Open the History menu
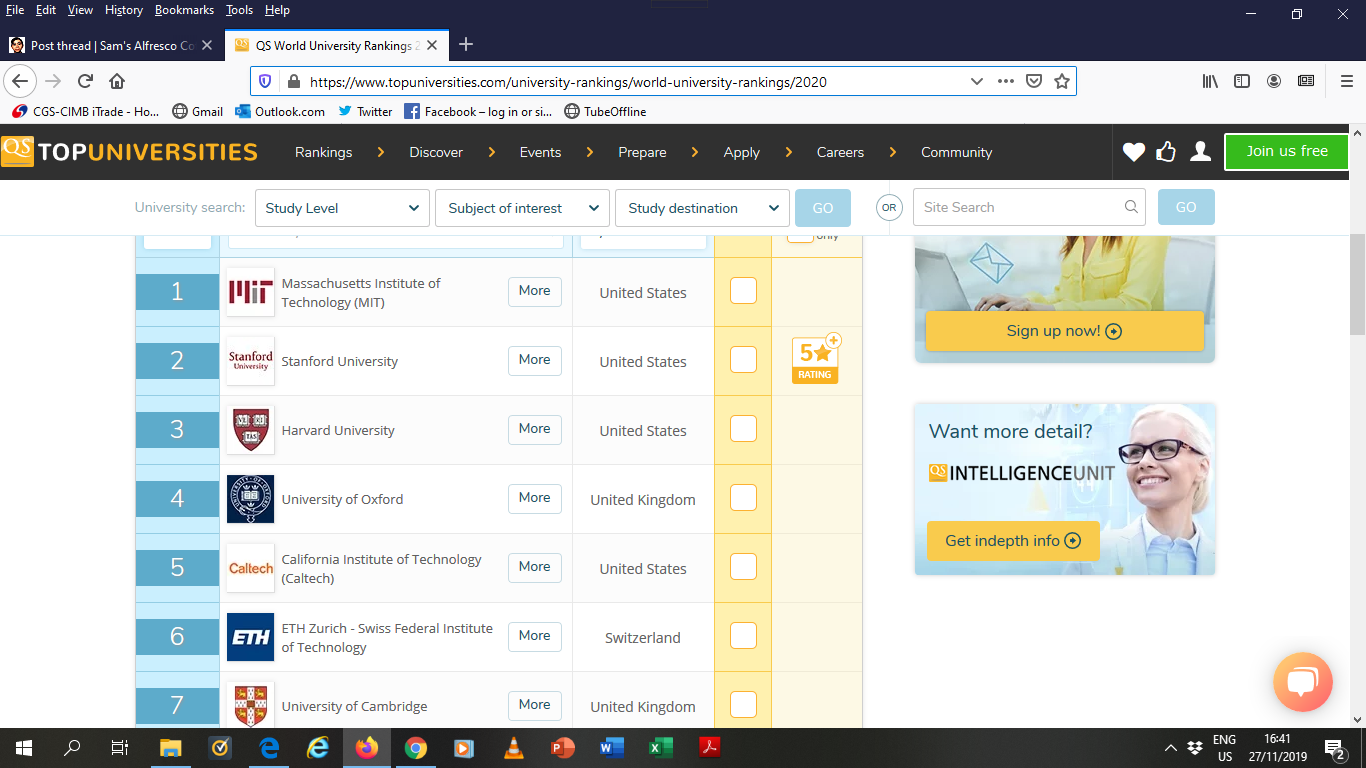1366x768 pixels. click(124, 10)
